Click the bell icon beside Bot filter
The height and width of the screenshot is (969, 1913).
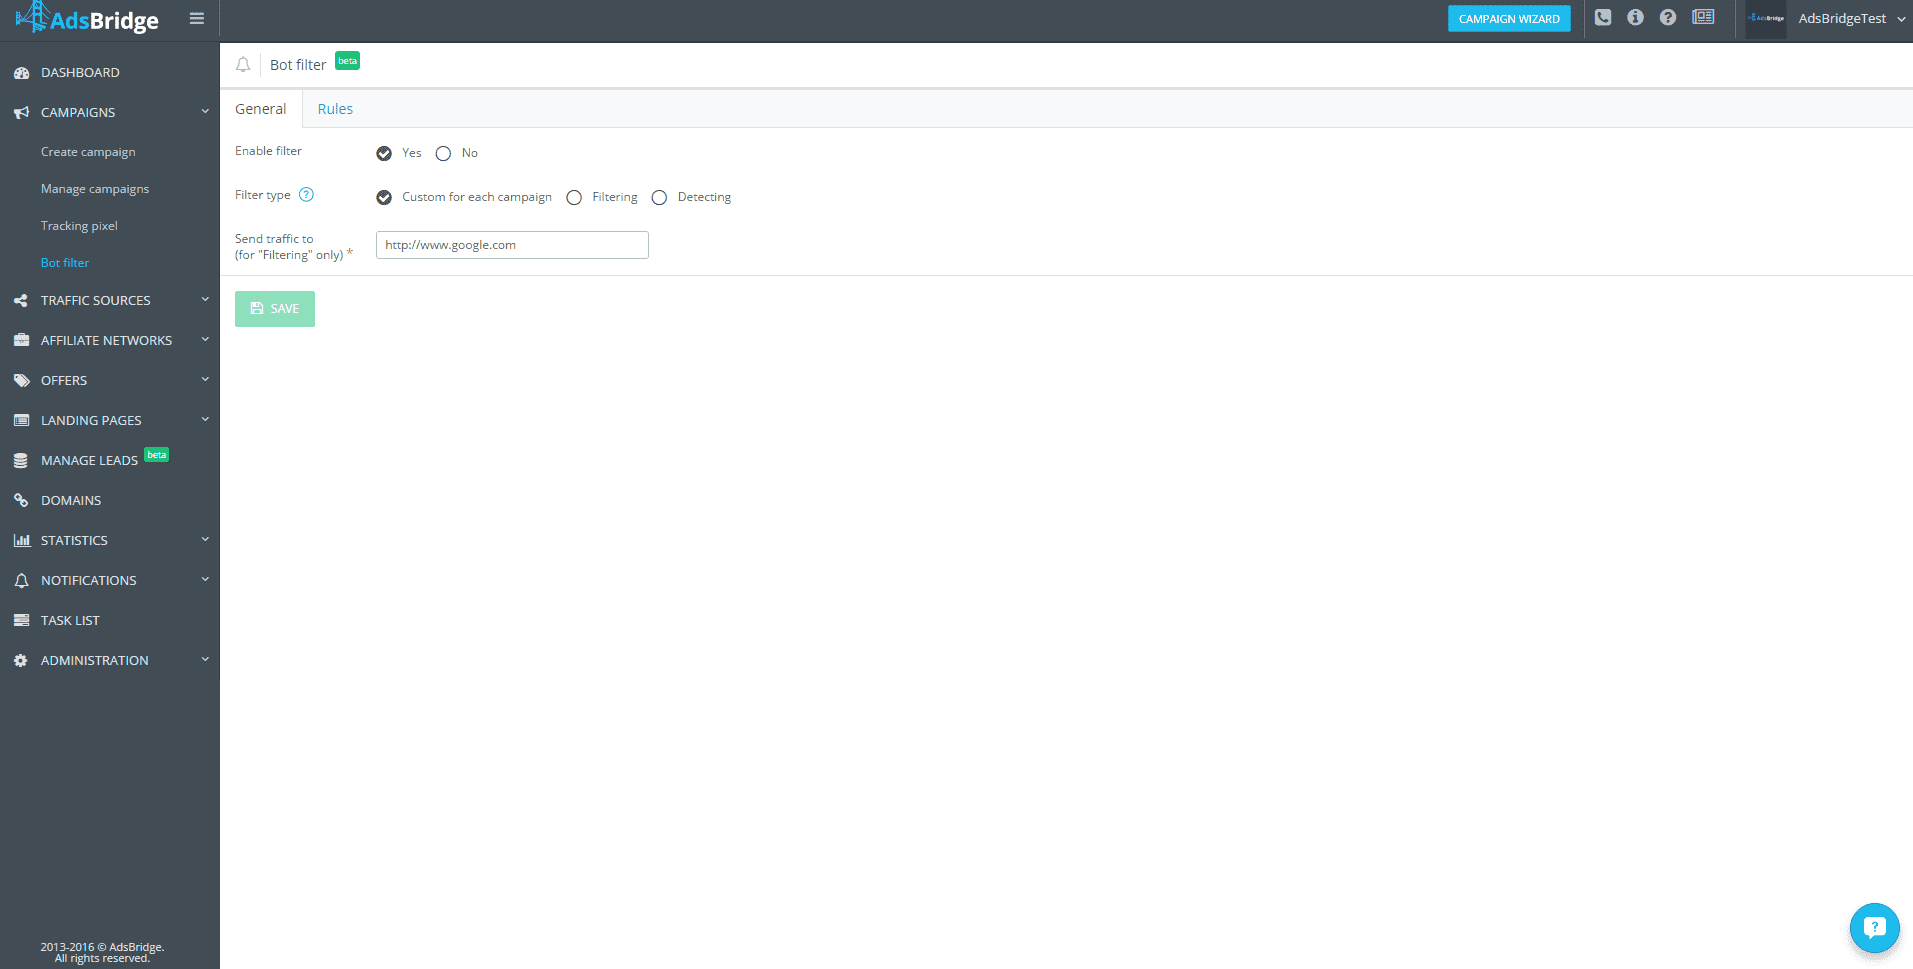point(243,65)
